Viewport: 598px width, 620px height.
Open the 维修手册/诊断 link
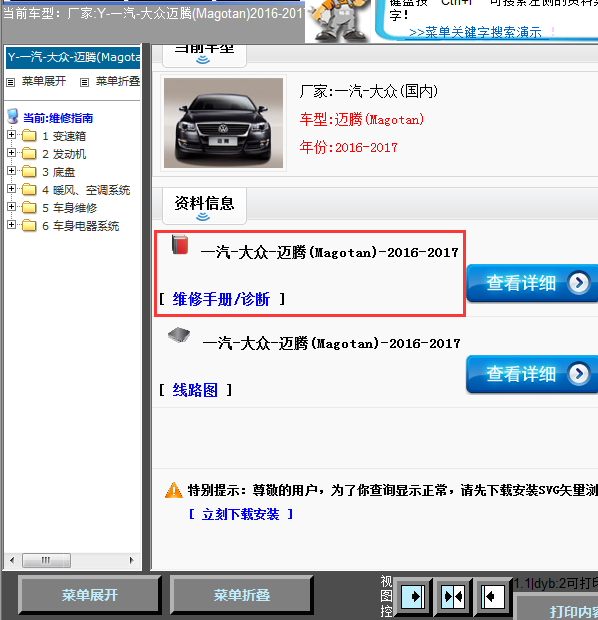pos(221,299)
